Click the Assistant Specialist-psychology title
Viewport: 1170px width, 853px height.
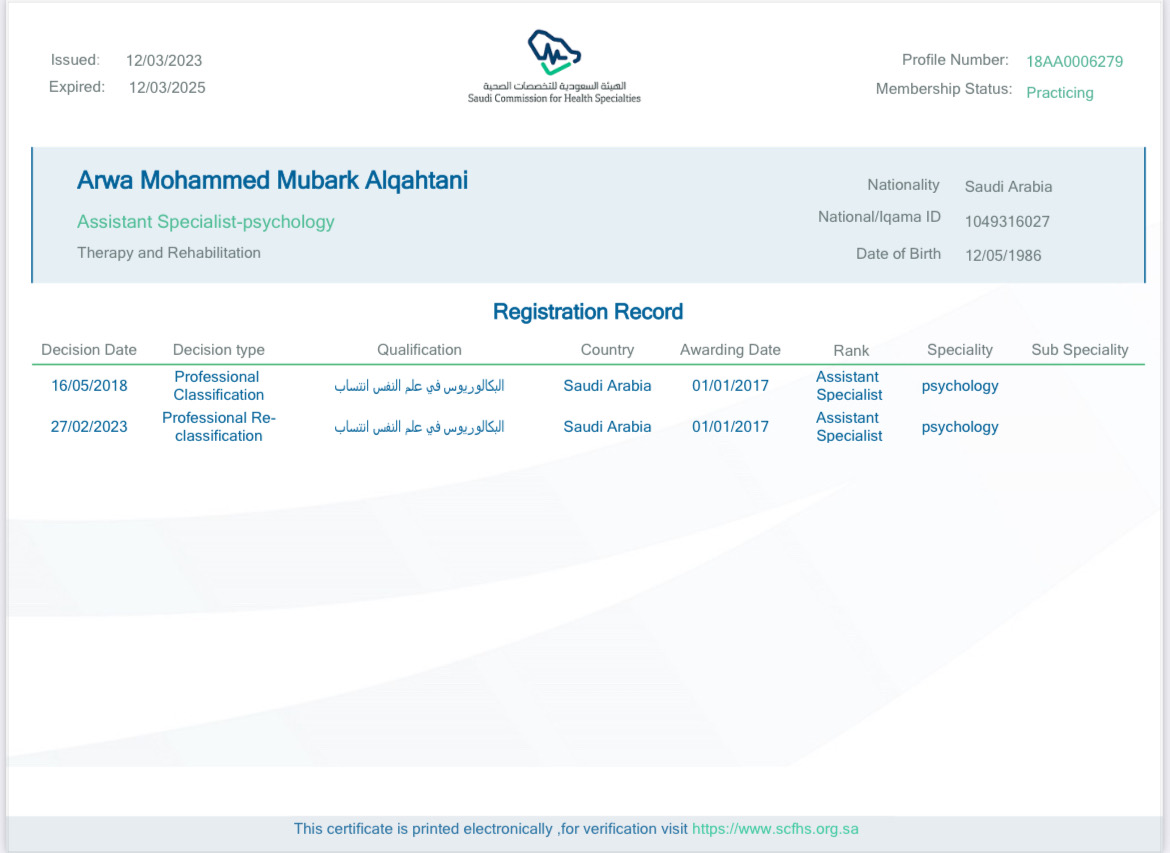tap(206, 222)
